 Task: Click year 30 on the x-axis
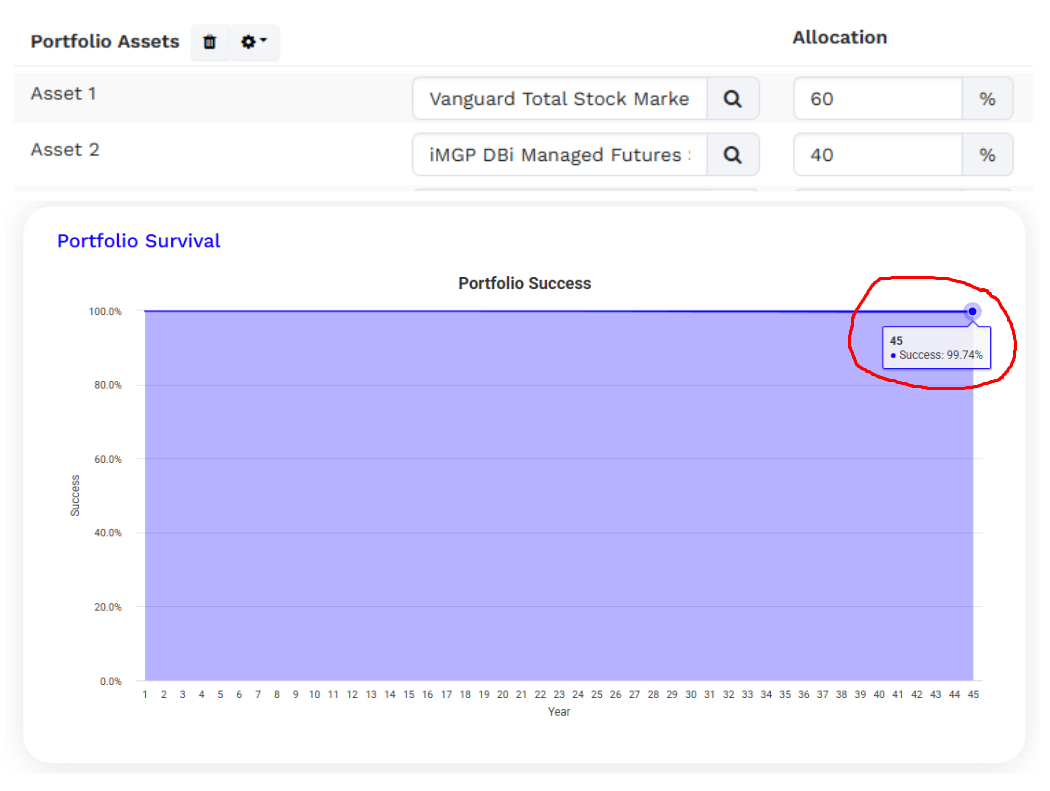(691, 695)
